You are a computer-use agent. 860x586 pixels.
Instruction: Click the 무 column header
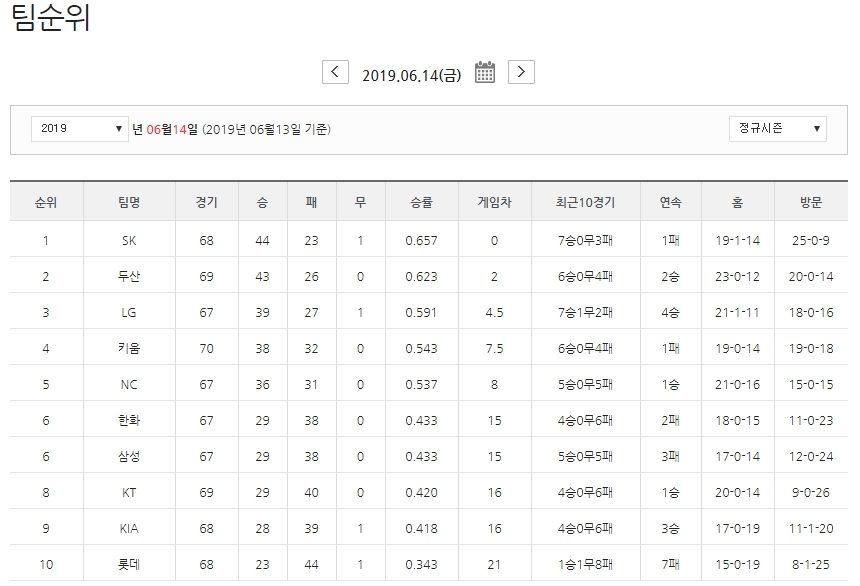click(x=360, y=202)
